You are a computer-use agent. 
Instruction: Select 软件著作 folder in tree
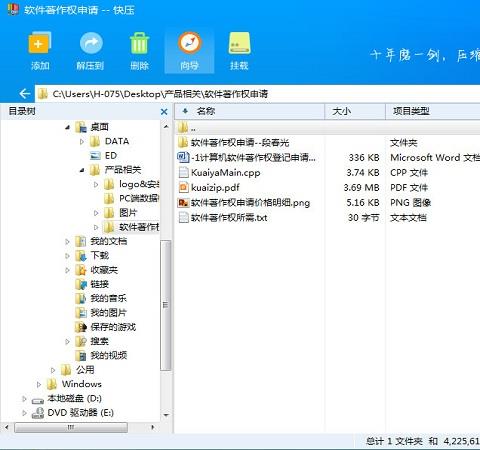pos(139,227)
